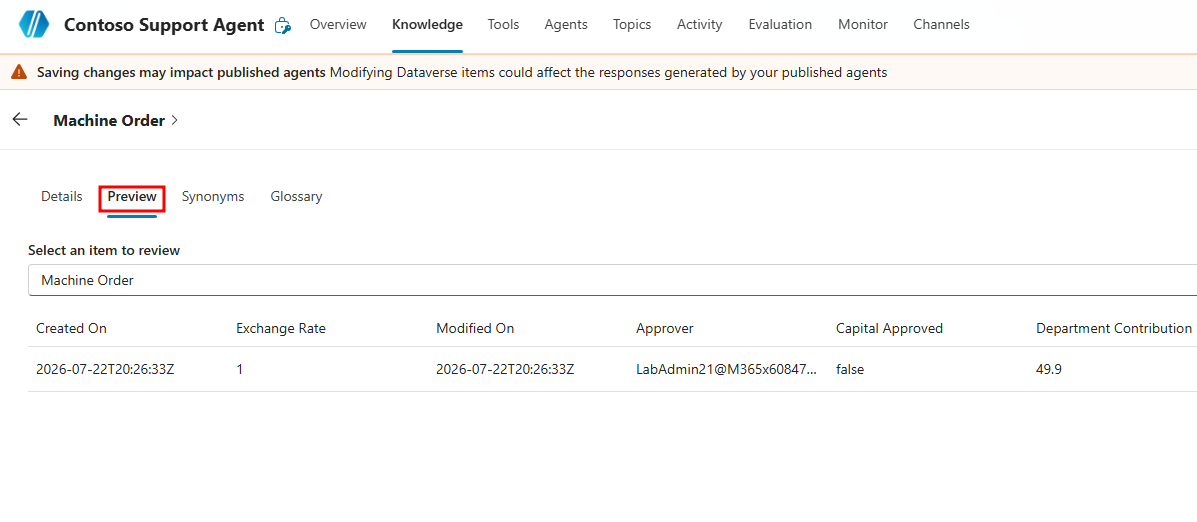1197x522 pixels.
Task: Click the Capital Approved column header
Action: click(889, 328)
